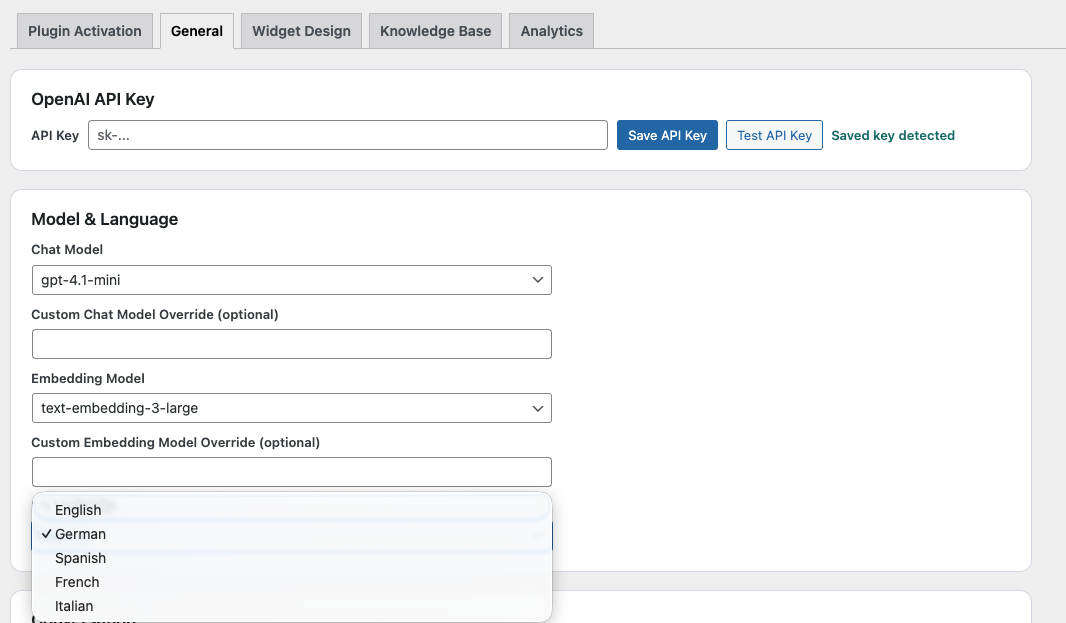Click the Model & Language heading

[105, 219]
